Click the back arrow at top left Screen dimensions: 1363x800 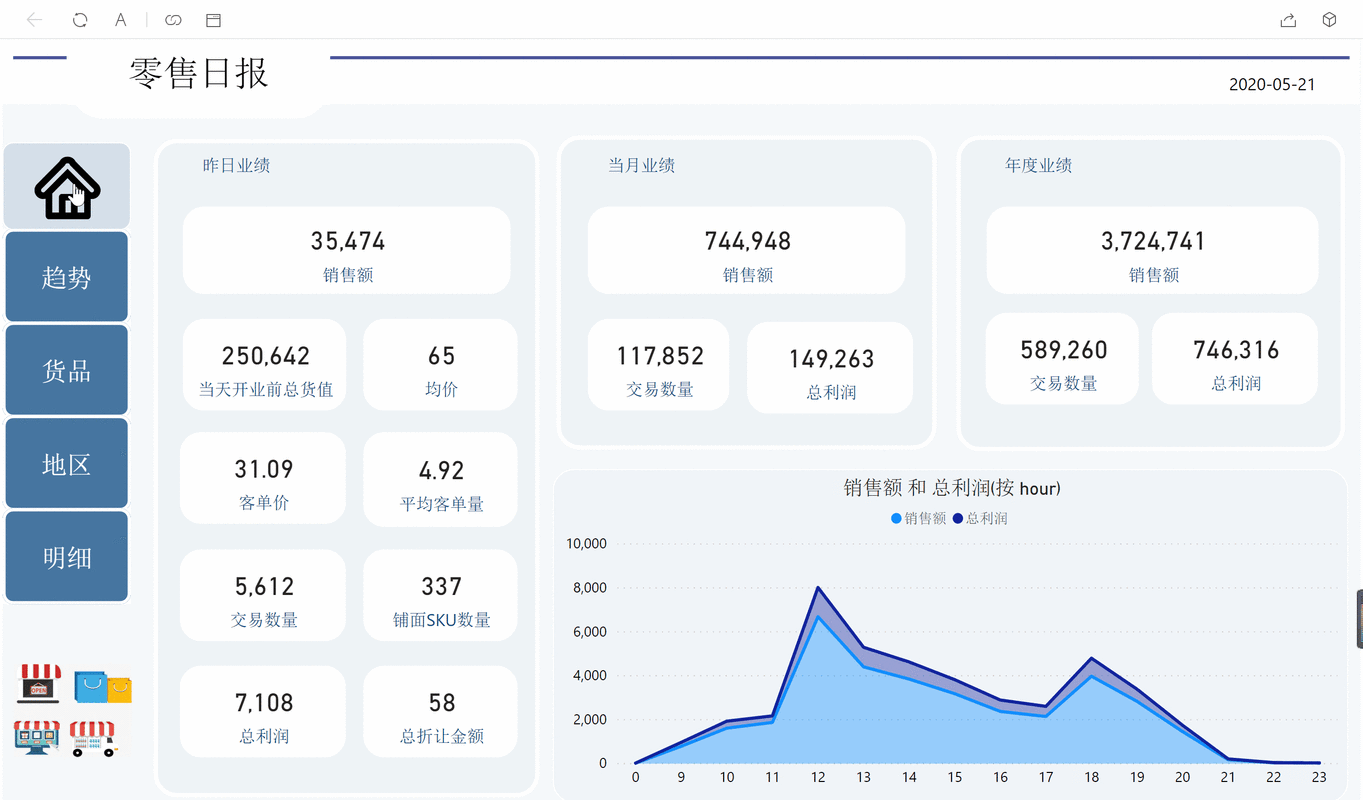coord(35,19)
